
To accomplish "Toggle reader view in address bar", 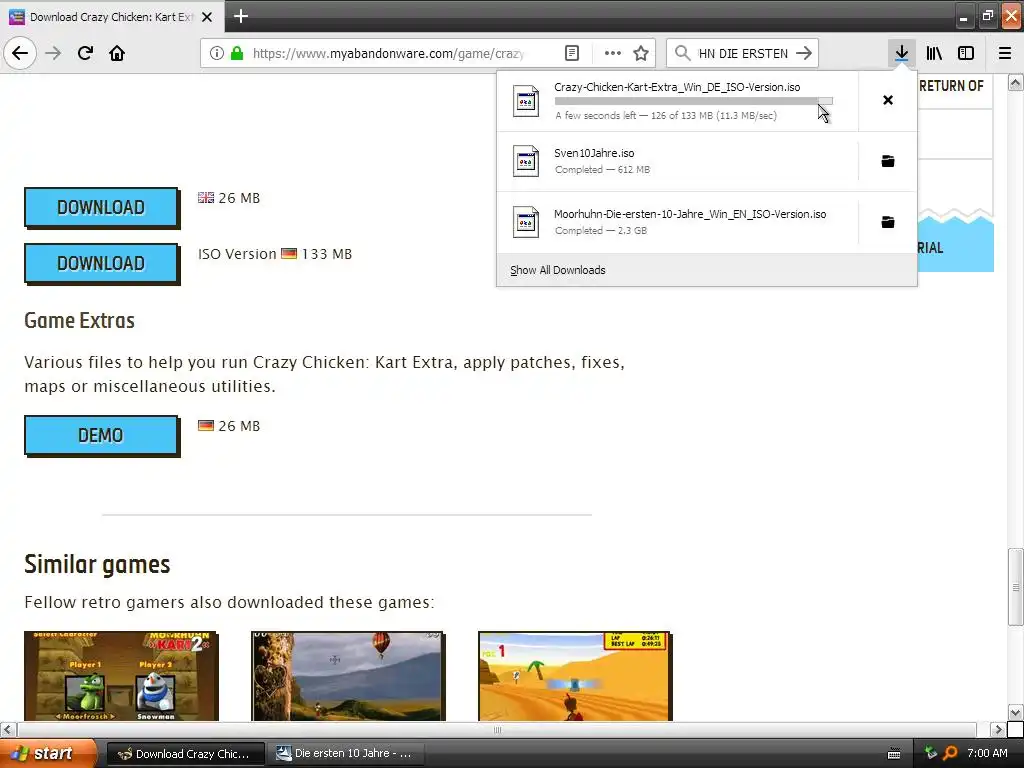I will (571, 53).
